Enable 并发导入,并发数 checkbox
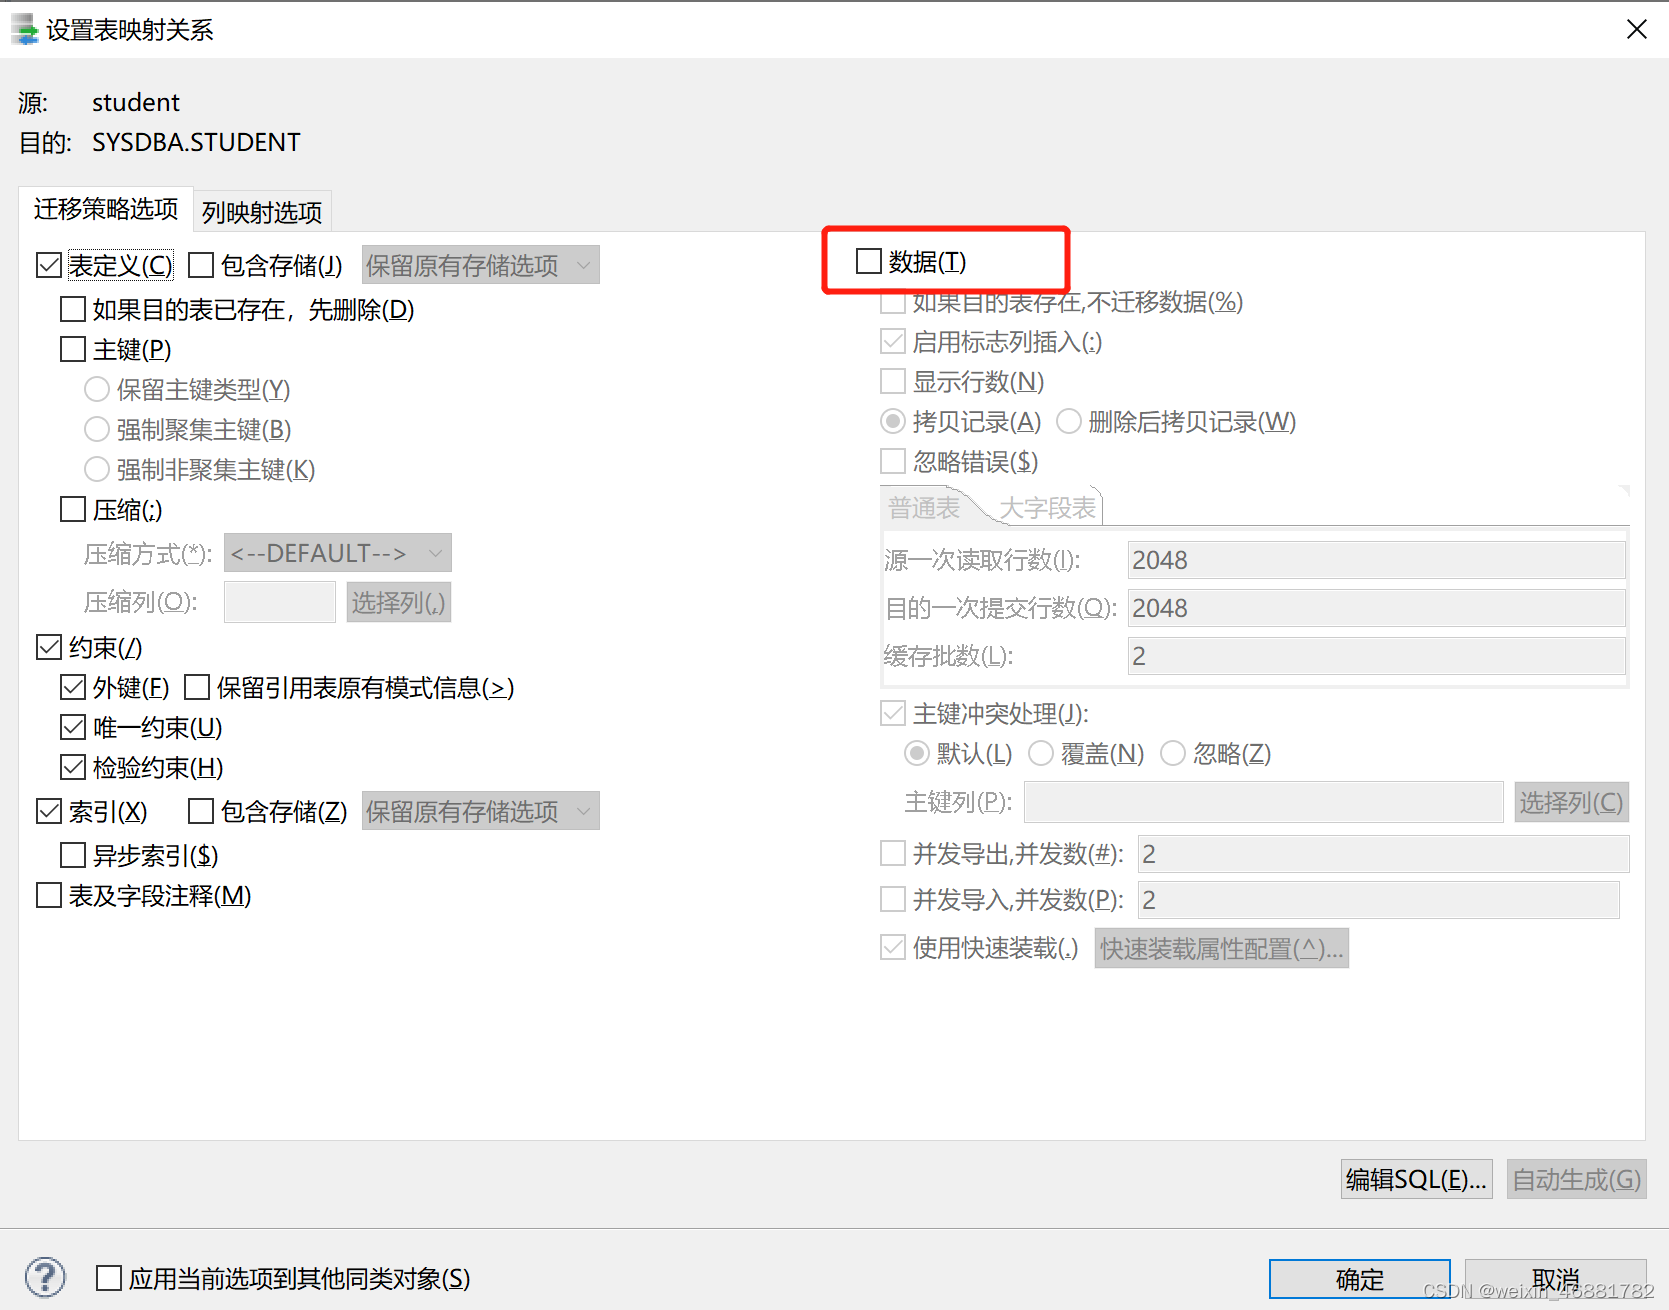 [893, 899]
